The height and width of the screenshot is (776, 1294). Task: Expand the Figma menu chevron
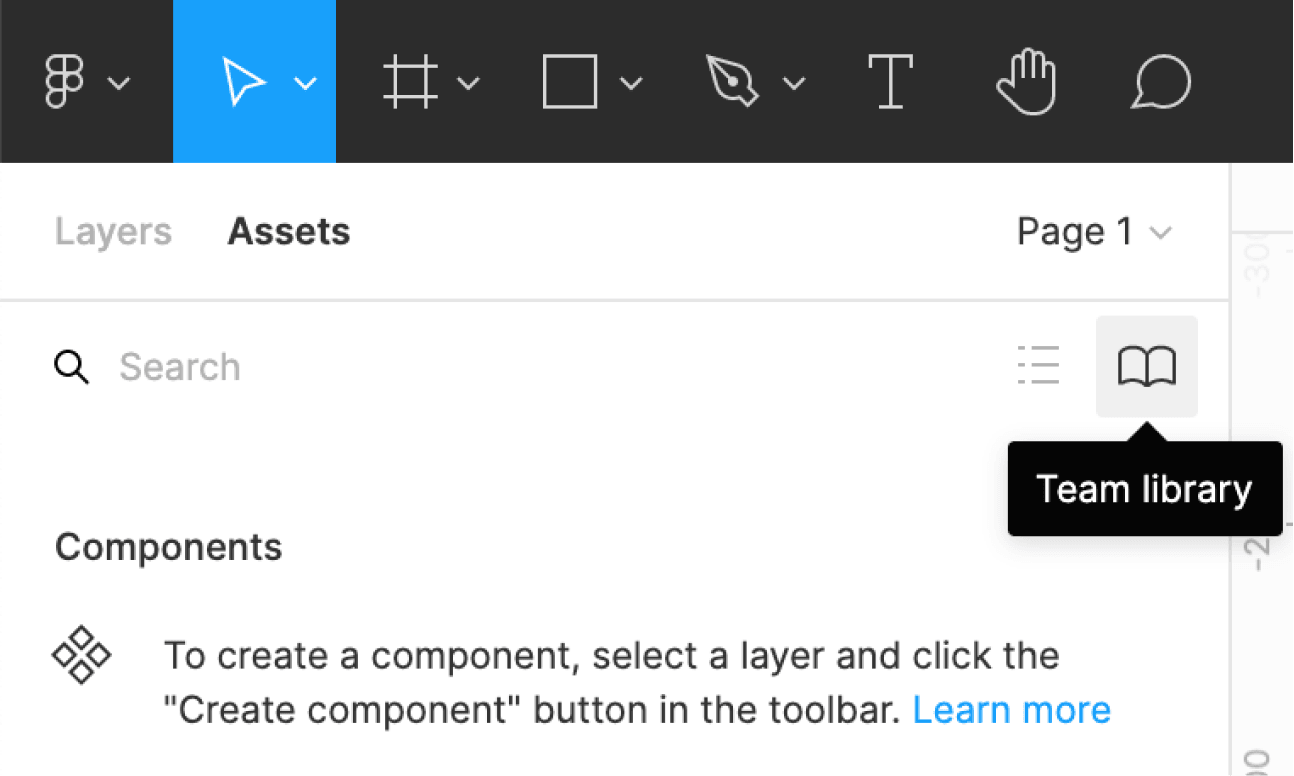click(119, 83)
